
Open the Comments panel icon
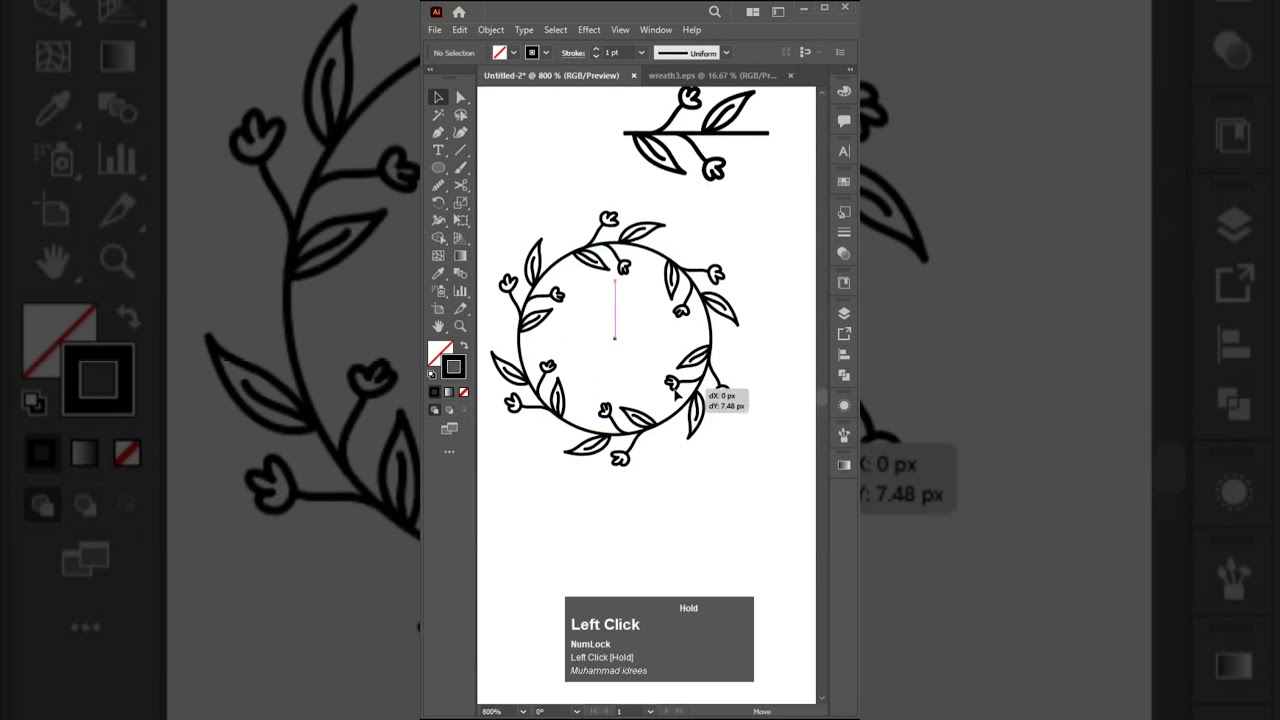[x=844, y=121]
